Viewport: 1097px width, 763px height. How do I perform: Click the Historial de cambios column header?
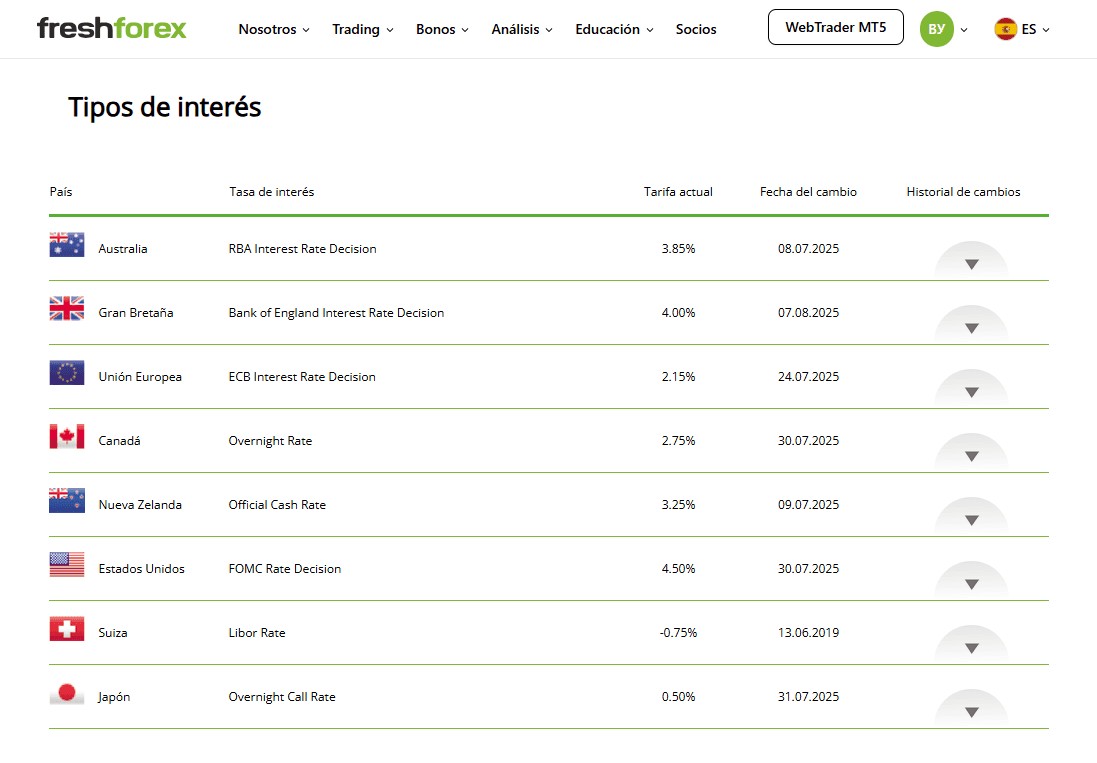[963, 192]
